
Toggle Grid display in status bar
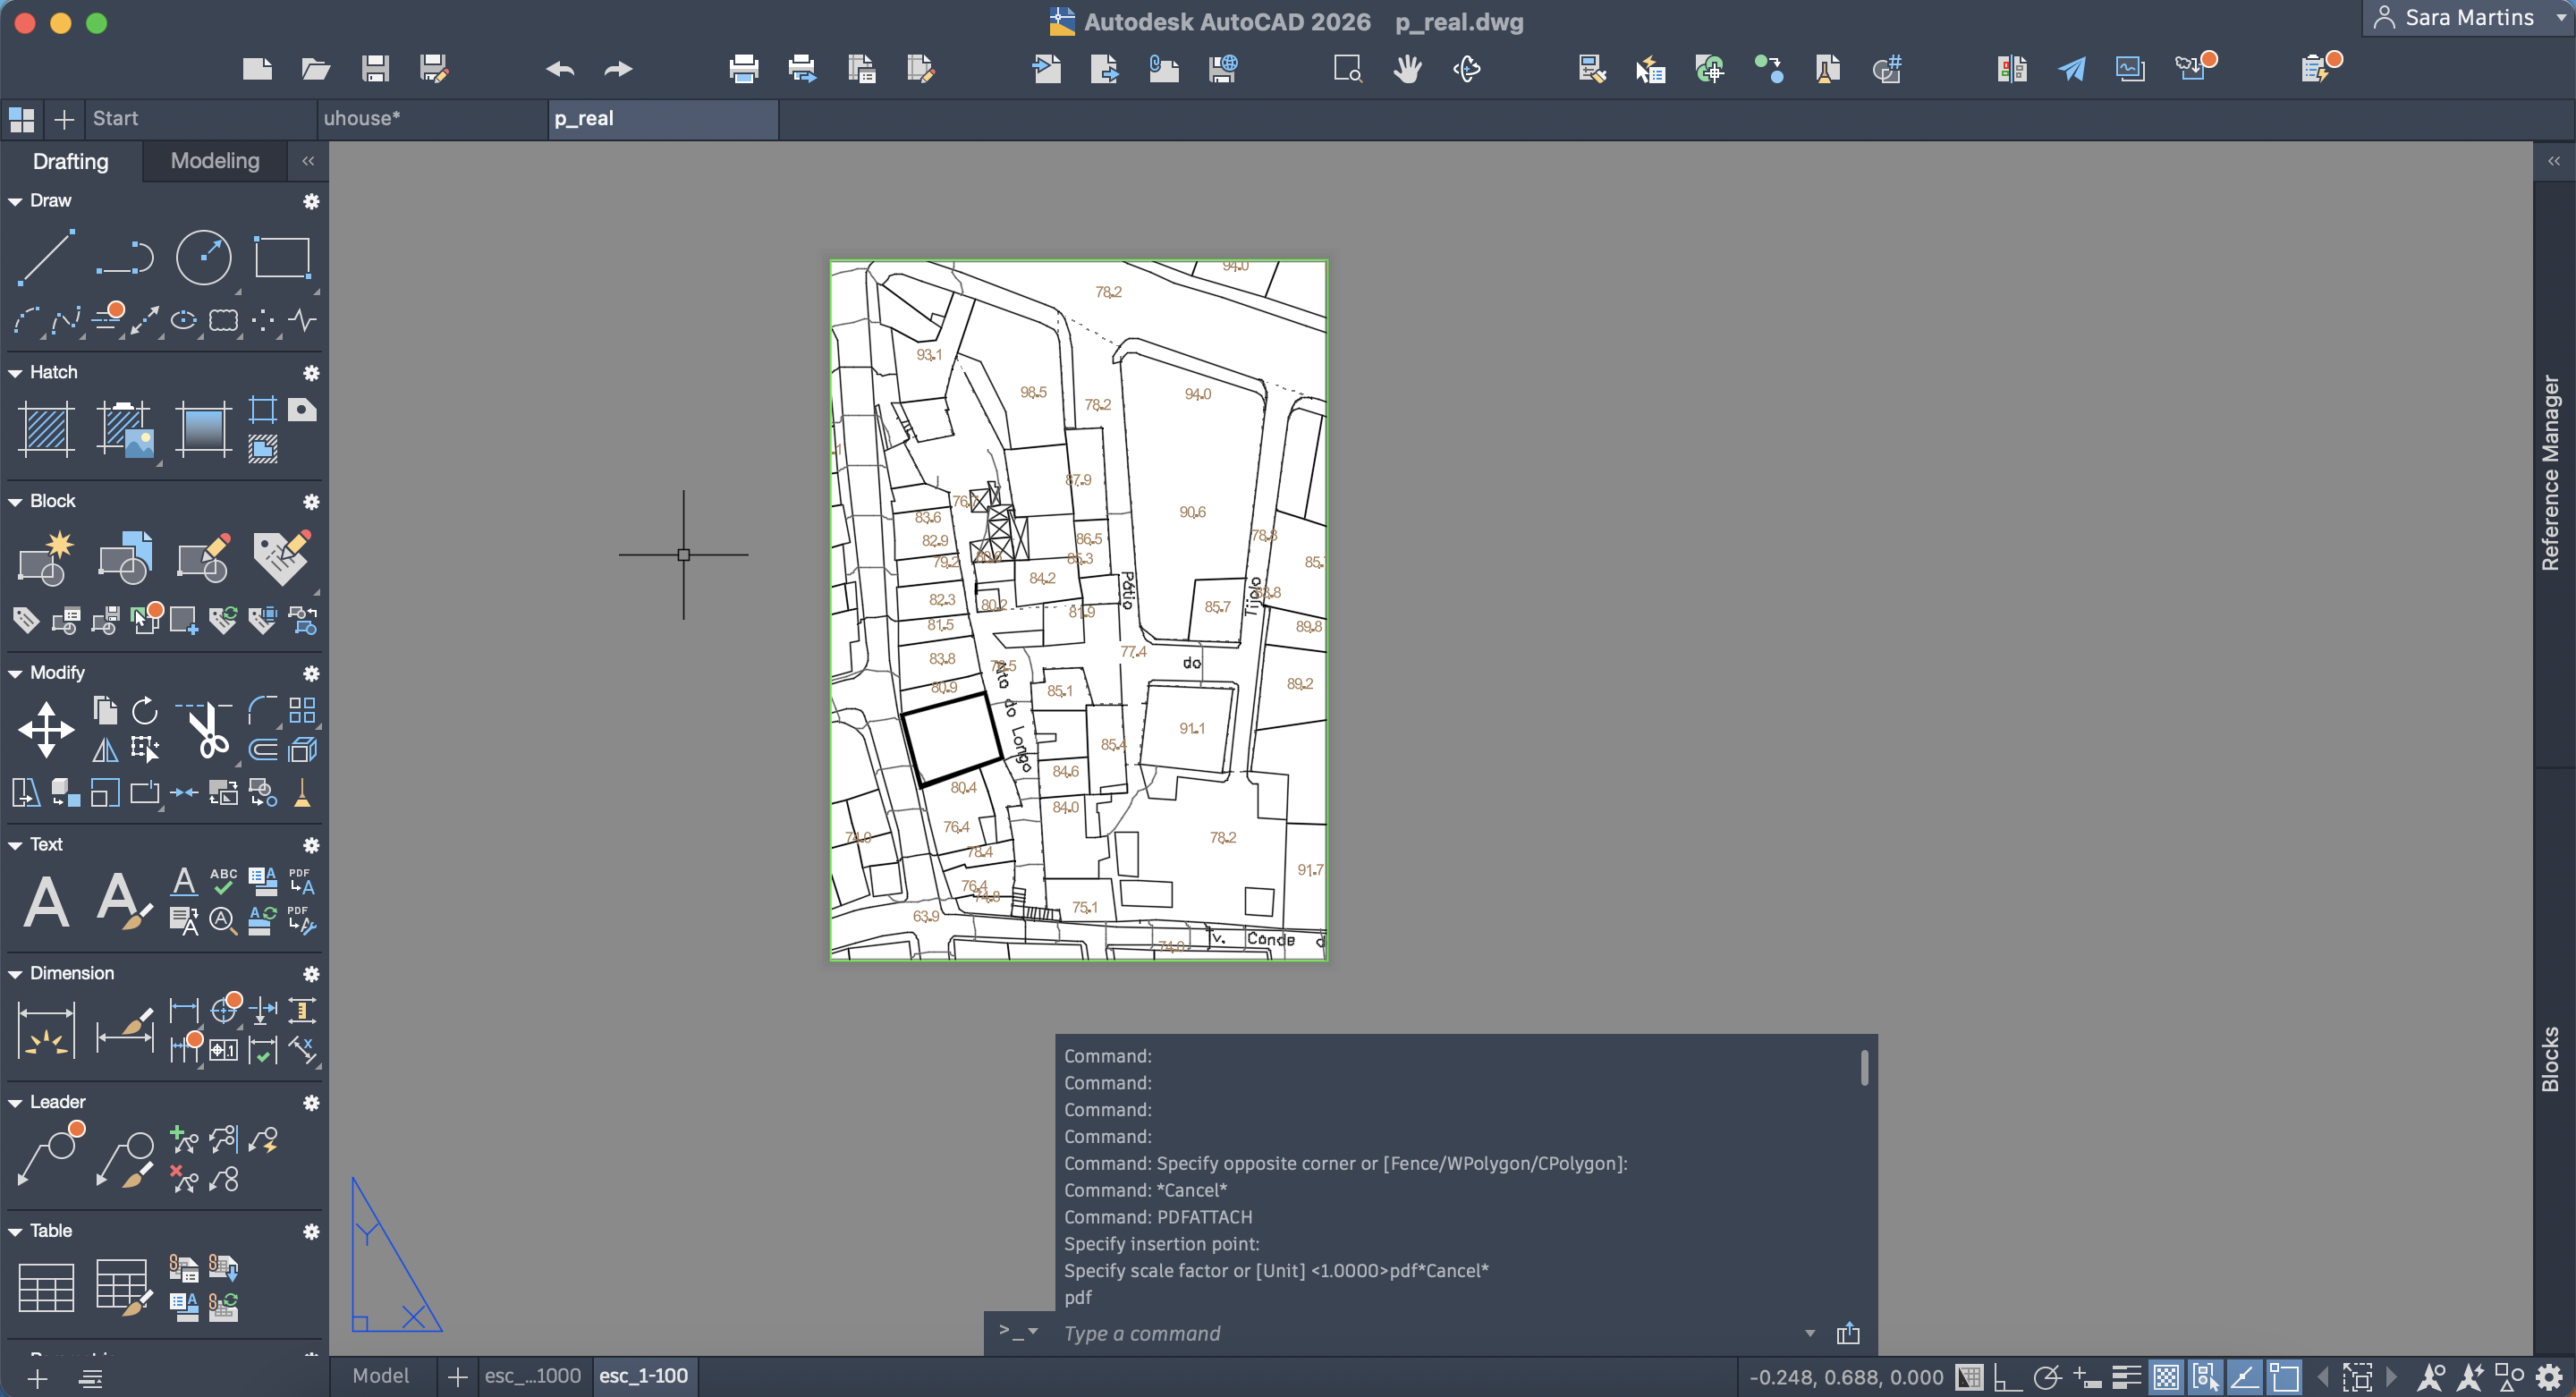pos(1968,1377)
